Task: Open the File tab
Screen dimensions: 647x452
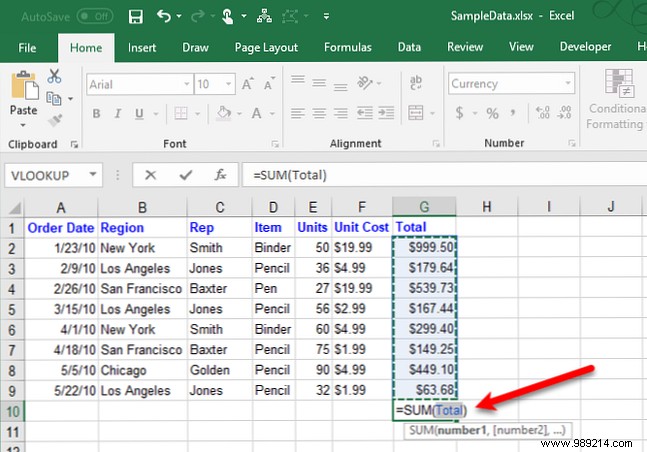Action: (27, 48)
